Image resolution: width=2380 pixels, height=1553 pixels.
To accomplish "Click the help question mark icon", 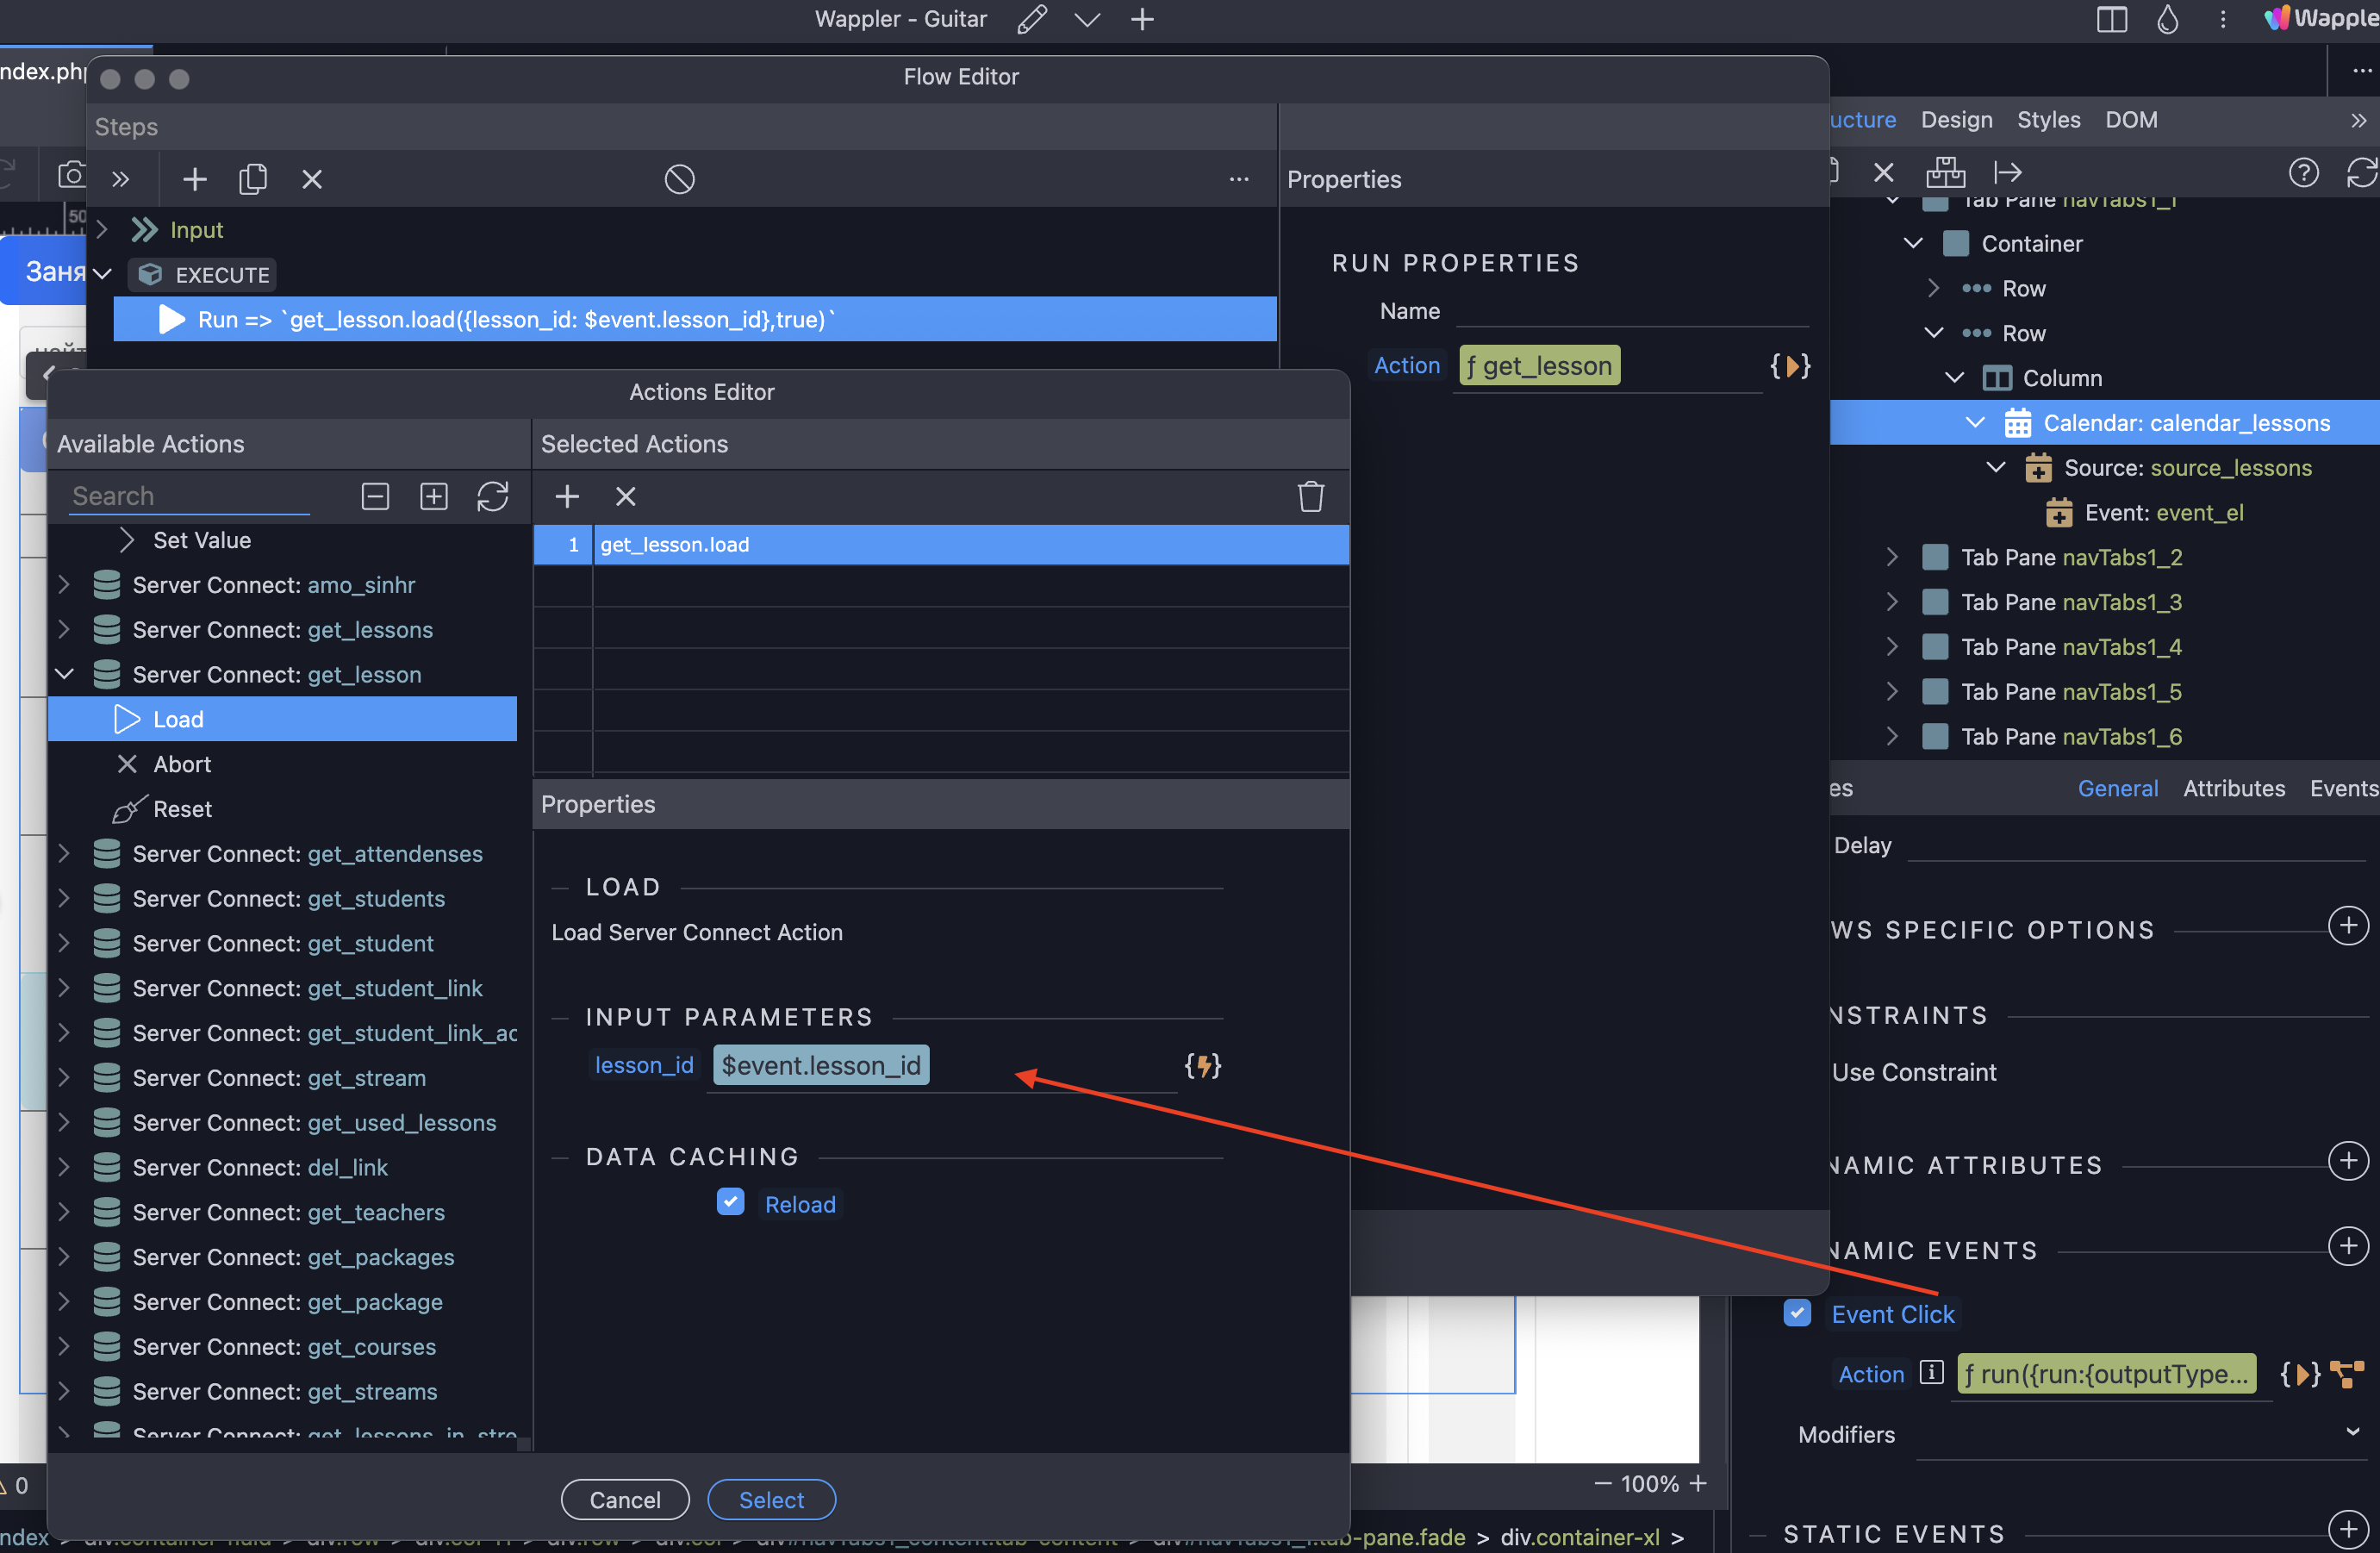I will pos(2303,173).
